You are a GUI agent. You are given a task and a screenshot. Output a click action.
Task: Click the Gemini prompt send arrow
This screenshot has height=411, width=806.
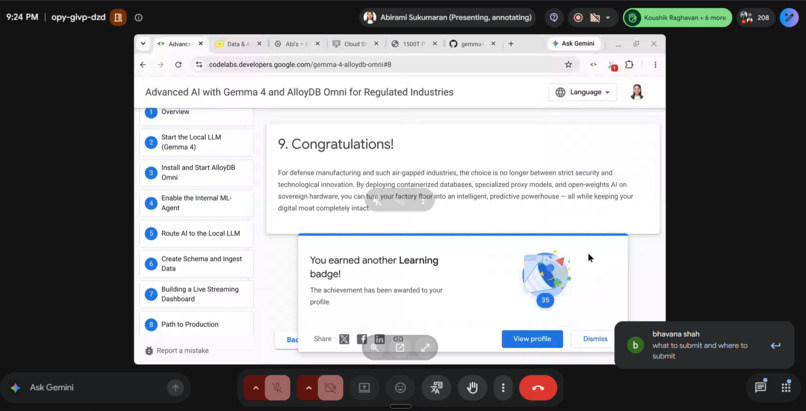point(175,388)
